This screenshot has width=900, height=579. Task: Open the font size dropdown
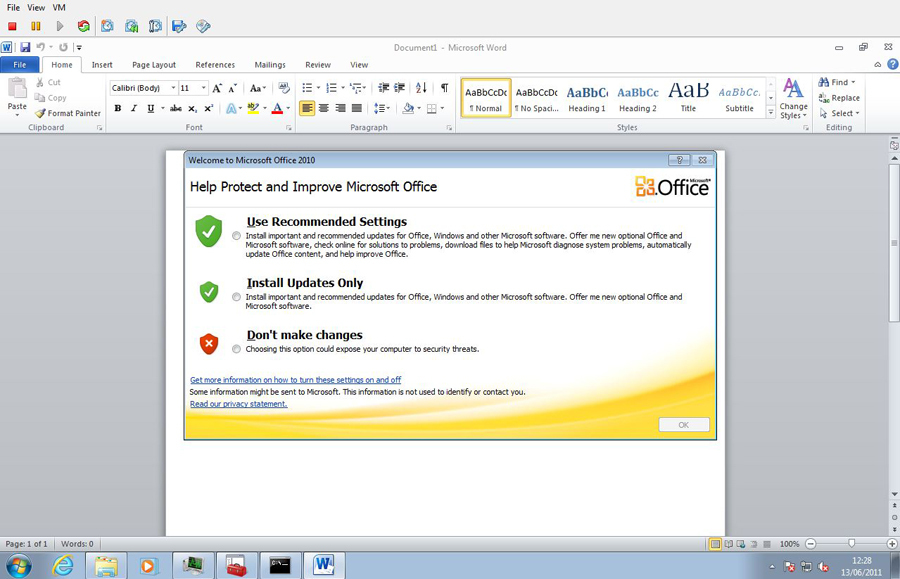(x=203, y=88)
